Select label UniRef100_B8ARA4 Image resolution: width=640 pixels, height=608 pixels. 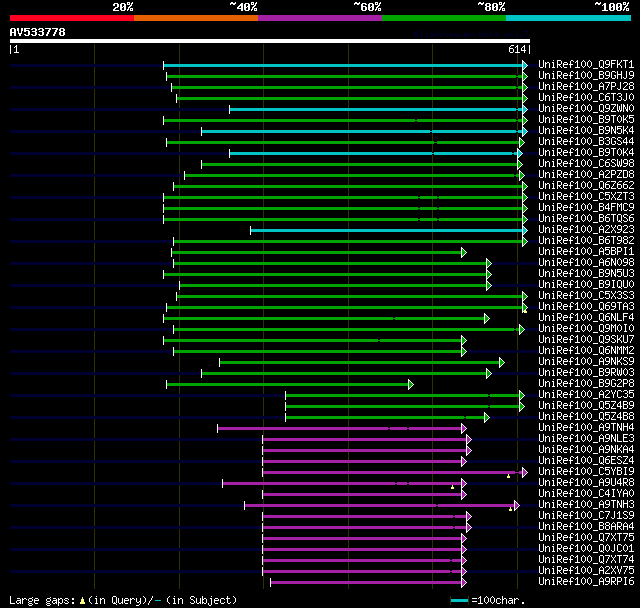coord(586,527)
